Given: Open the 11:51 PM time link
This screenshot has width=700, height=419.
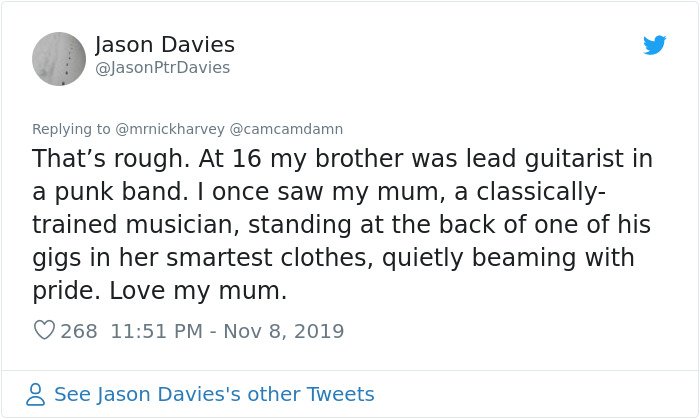Looking at the screenshot, I should (x=157, y=331).
